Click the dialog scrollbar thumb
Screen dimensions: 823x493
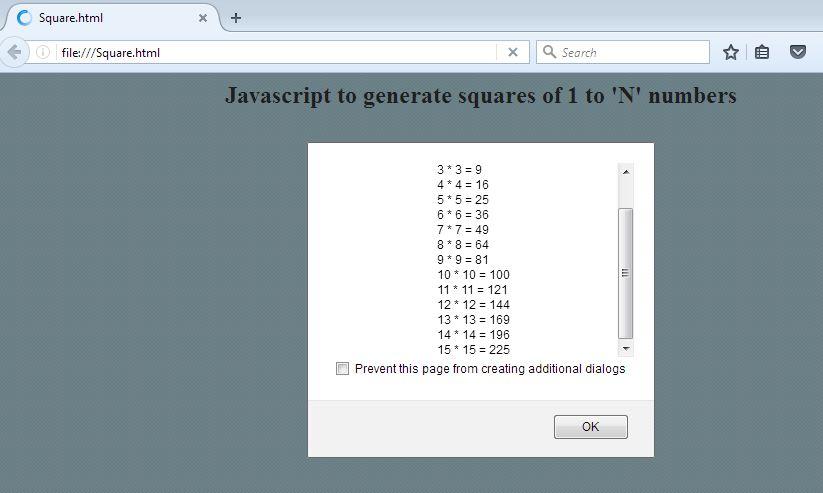[626, 274]
